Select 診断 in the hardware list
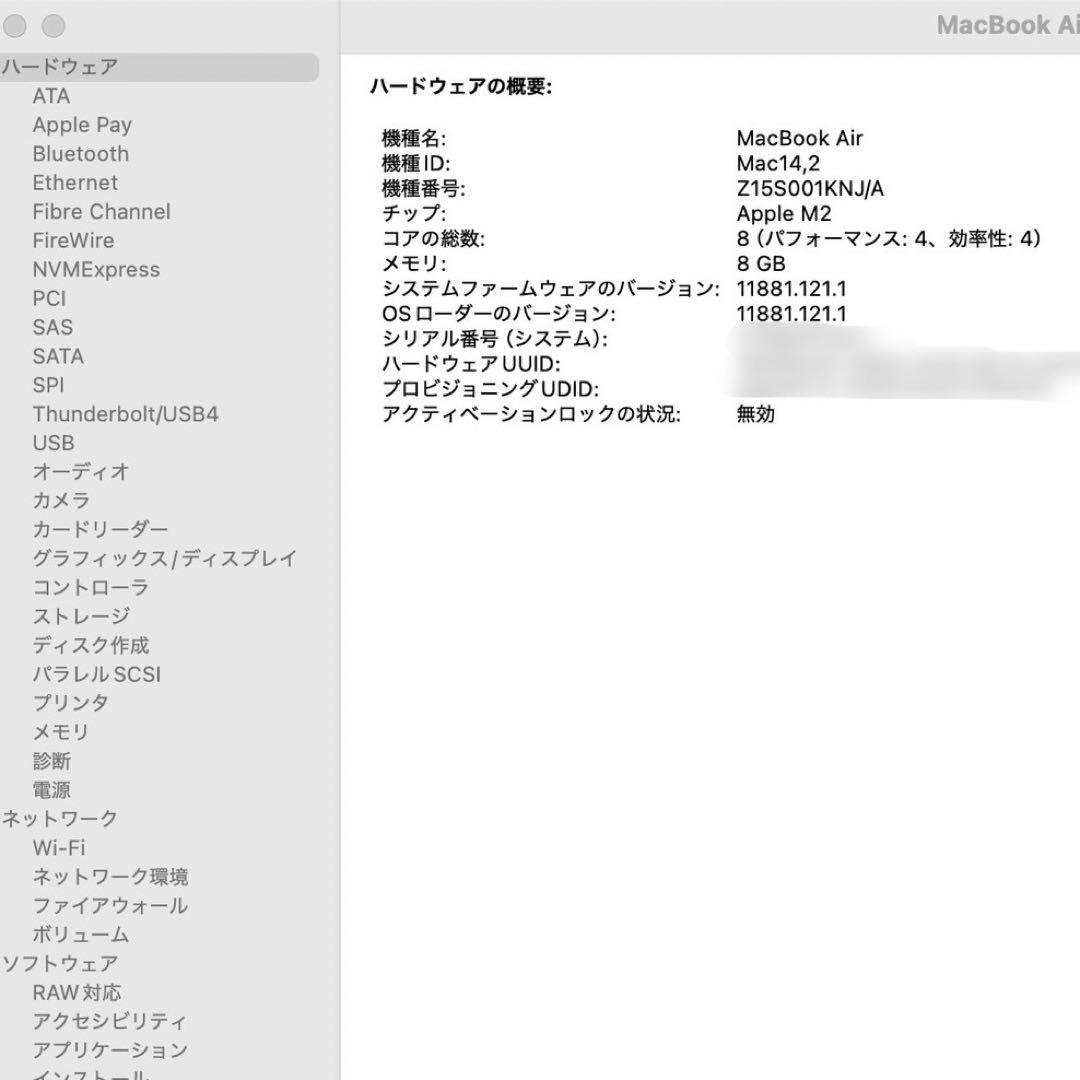This screenshot has height=1080, width=1080. click(x=52, y=761)
